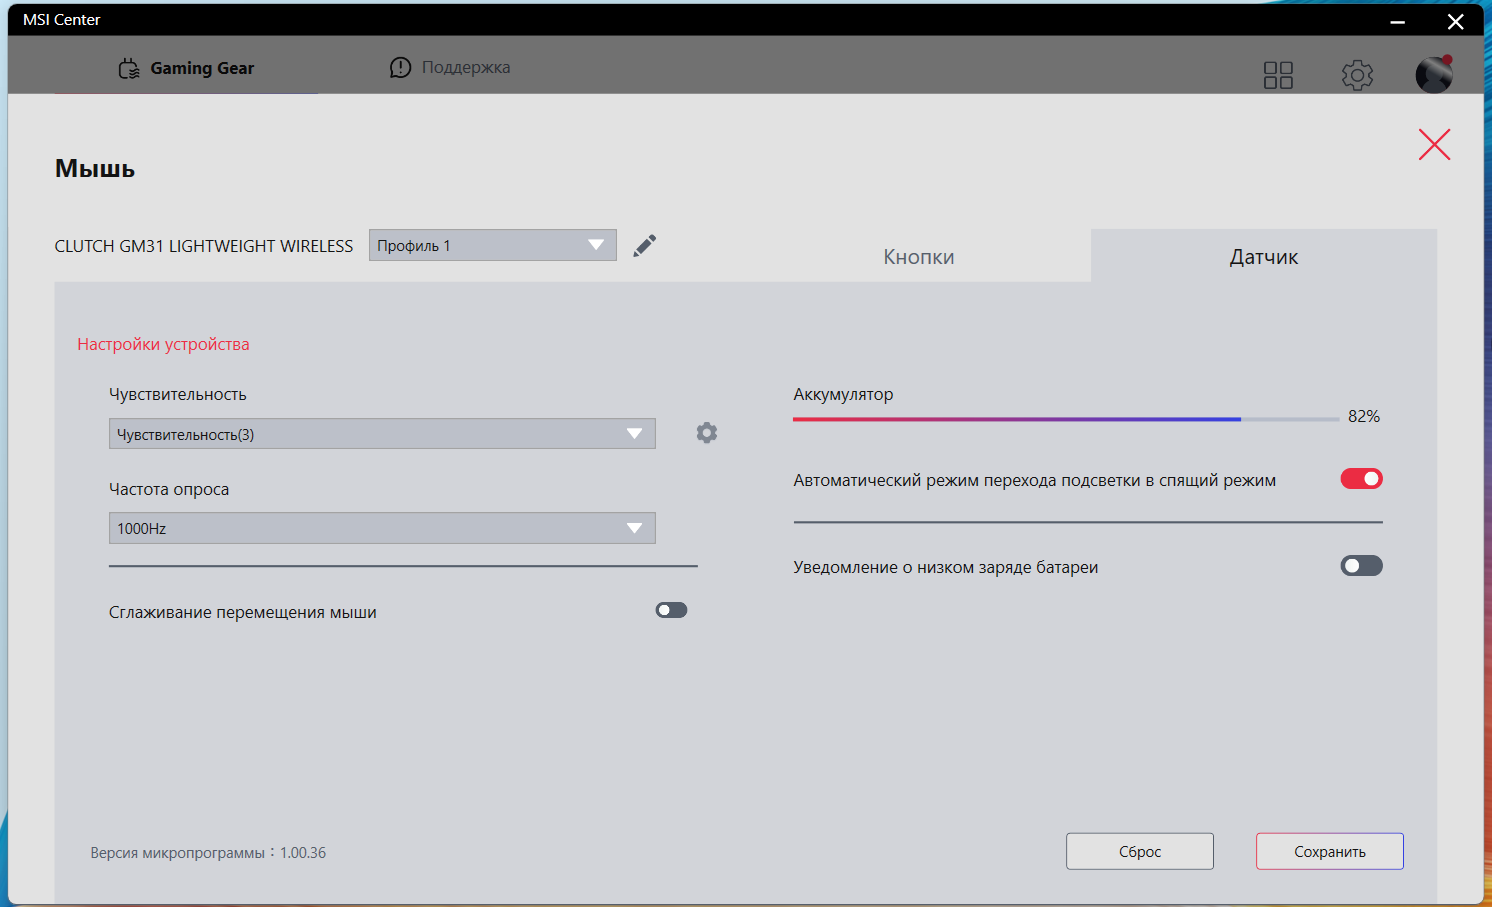
Task: Minimize the MSI Center window
Action: 1398,21
